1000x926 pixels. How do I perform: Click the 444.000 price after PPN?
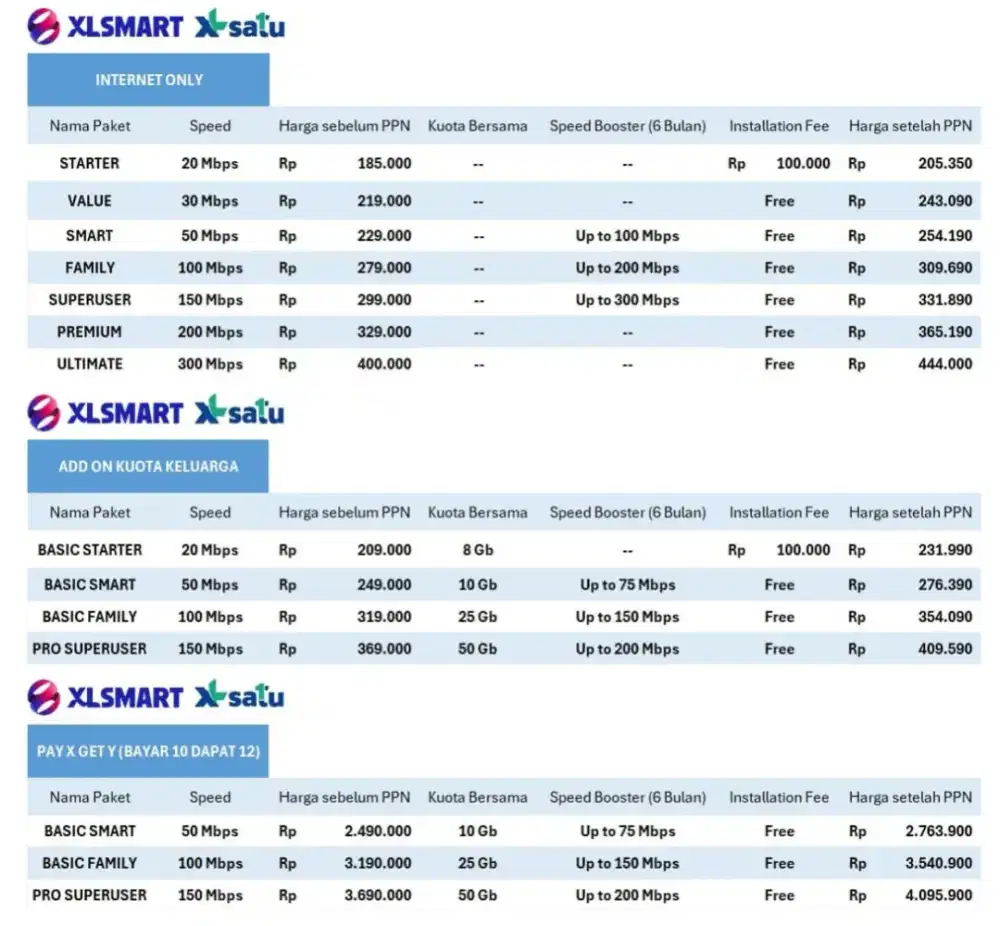pos(945,364)
